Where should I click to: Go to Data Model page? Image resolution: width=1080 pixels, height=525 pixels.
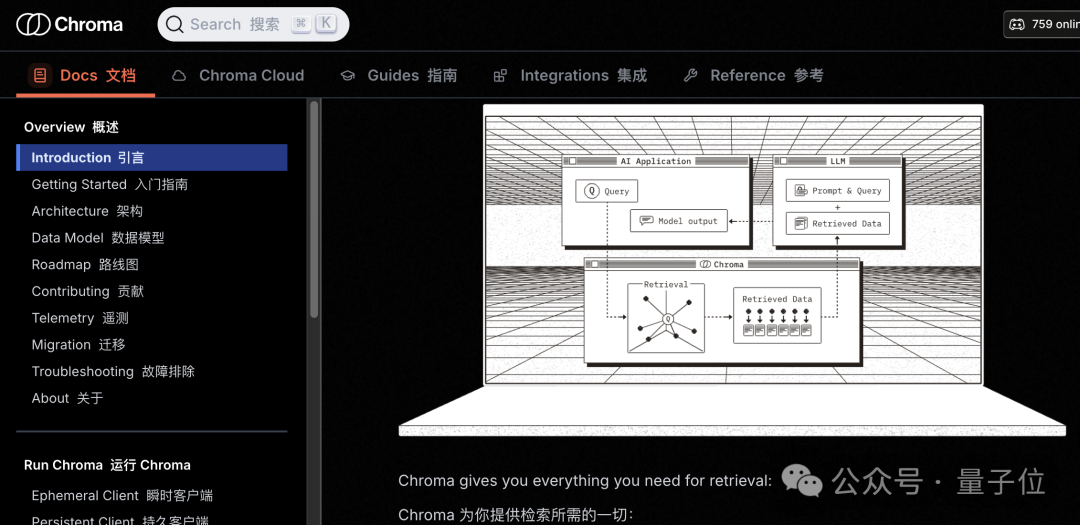(x=97, y=238)
